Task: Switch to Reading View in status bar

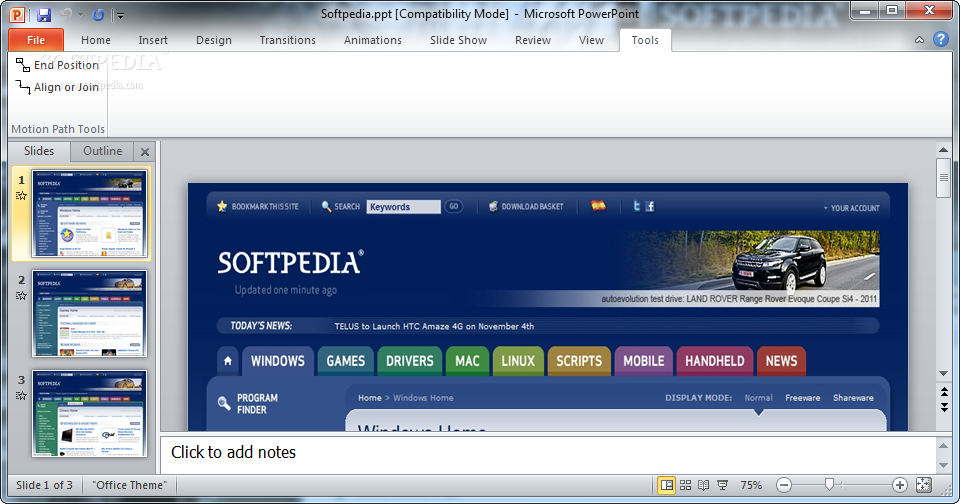Action: (704, 485)
